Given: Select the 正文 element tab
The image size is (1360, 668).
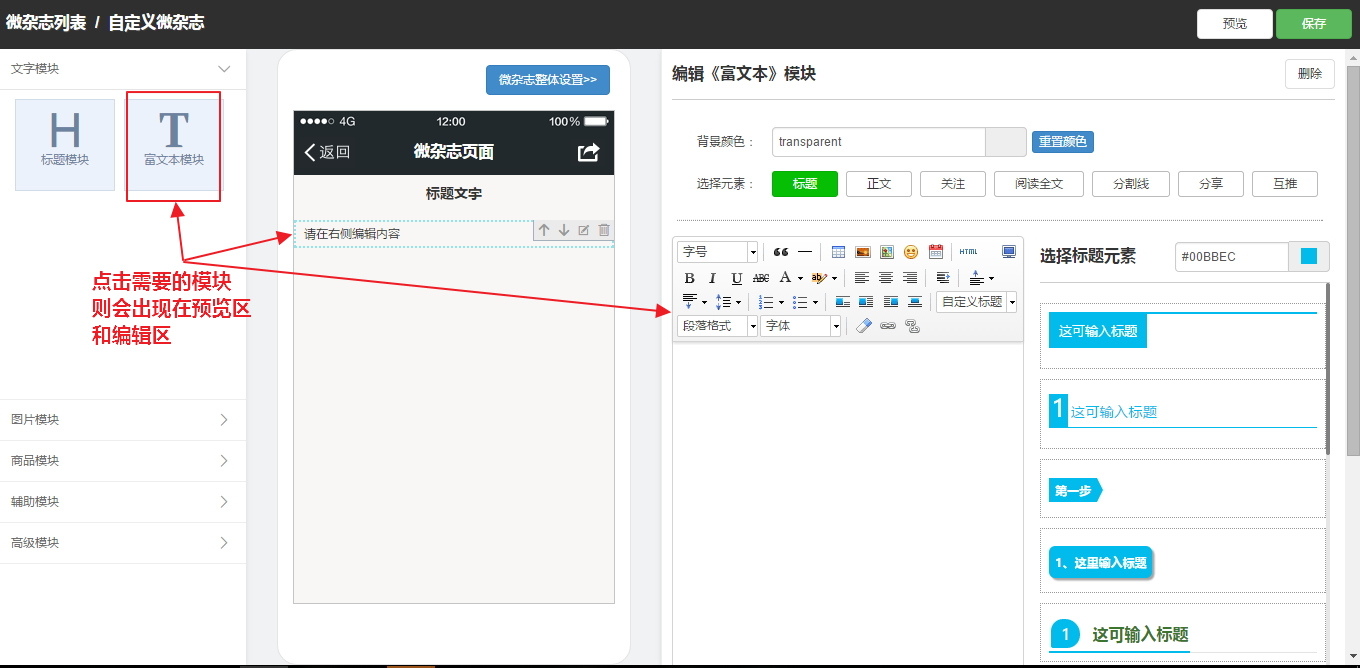Looking at the screenshot, I should (879, 184).
